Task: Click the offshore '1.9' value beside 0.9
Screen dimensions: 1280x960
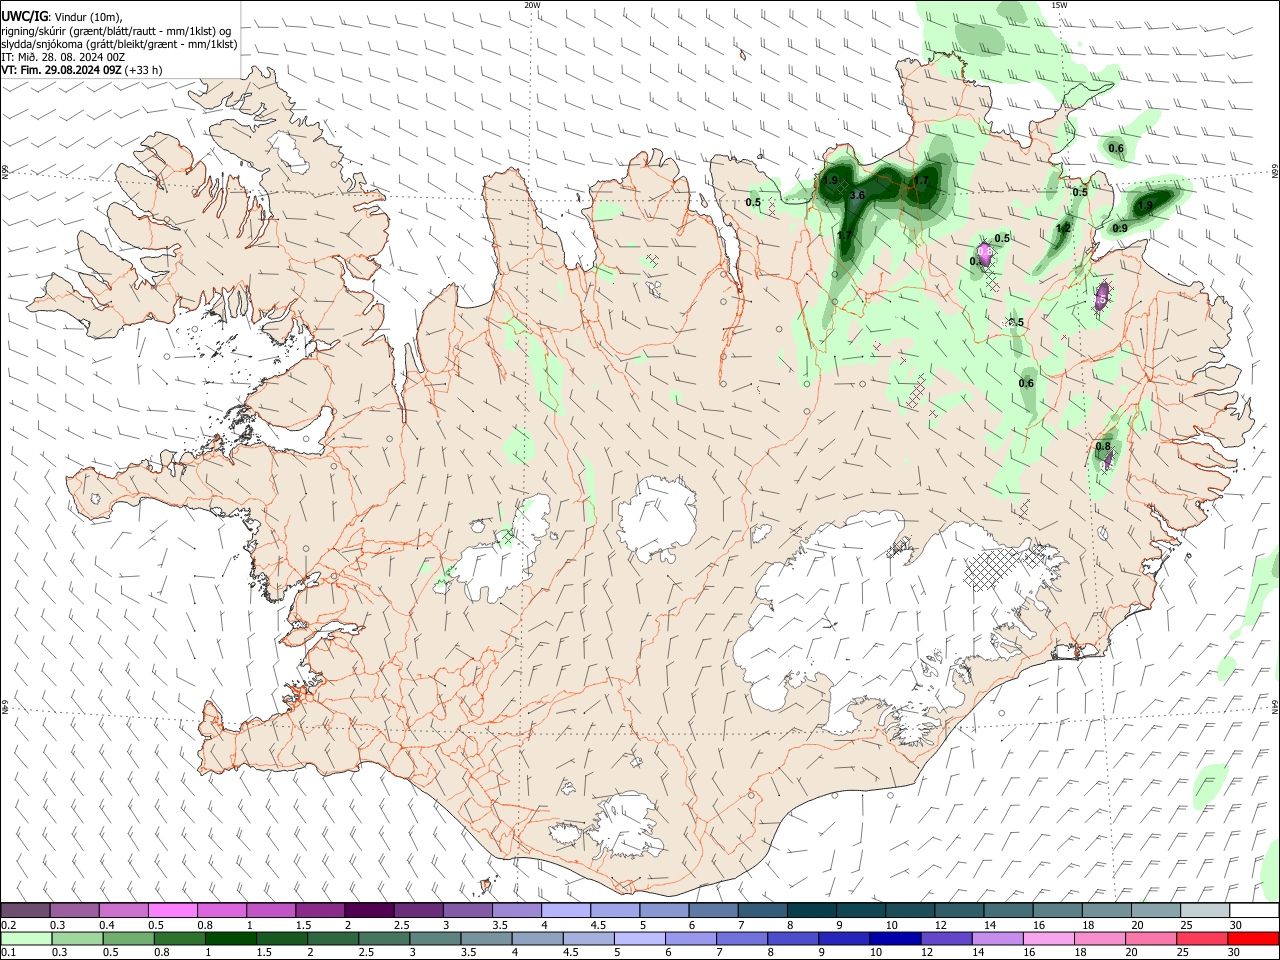Action: (1145, 205)
